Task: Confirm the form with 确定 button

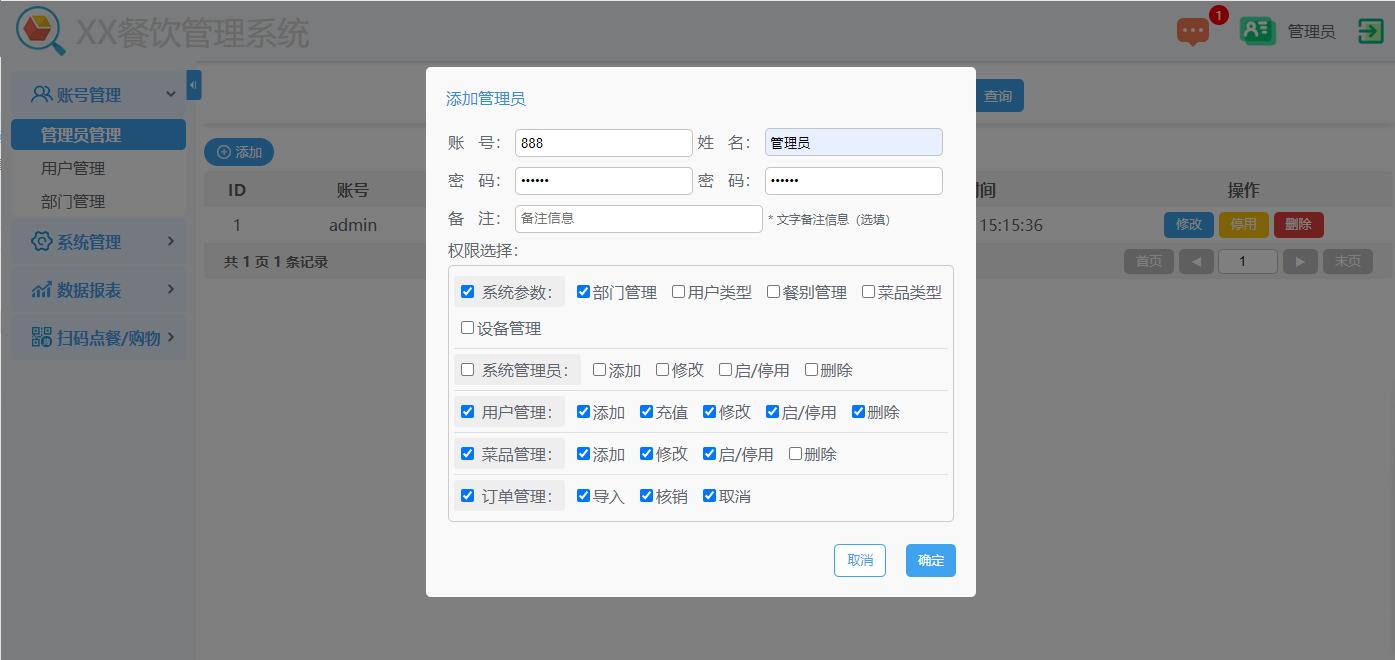Action: click(930, 560)
